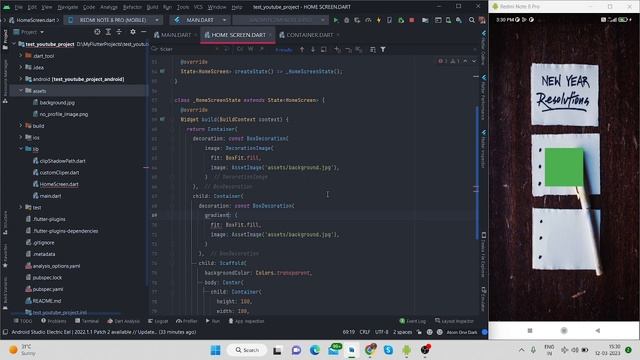This screenshot has height=360, width=640.
Task: Open the Layout Inspector
Action: [x=454, y=321]
